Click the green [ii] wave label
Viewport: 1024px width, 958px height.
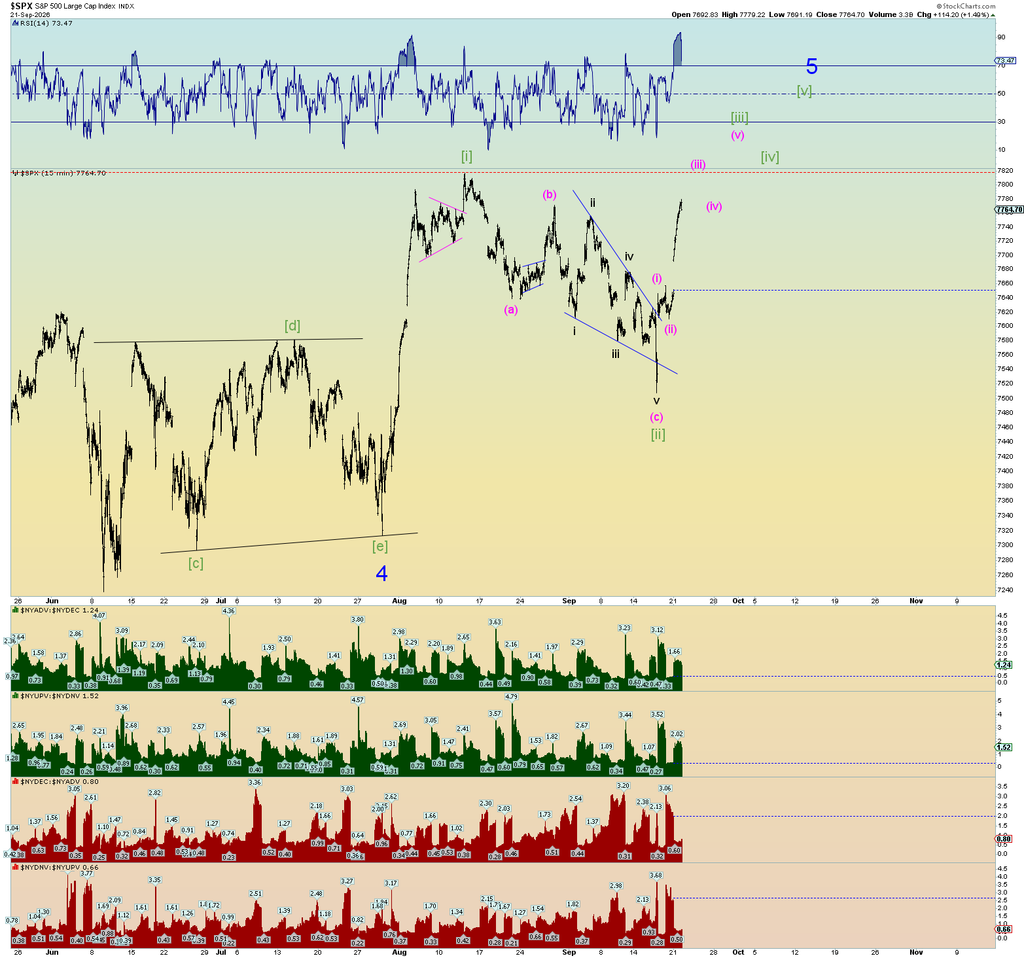[658, 434]
